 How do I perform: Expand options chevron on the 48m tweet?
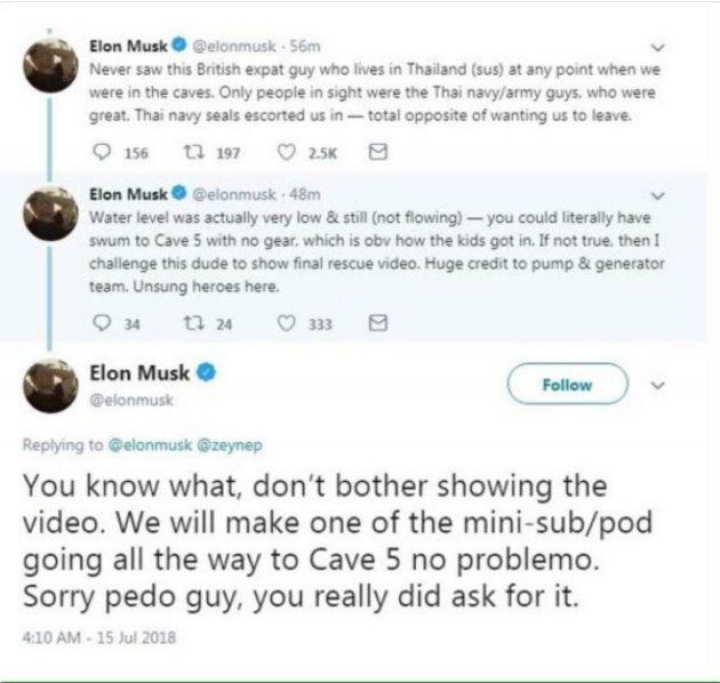point(657,194)
